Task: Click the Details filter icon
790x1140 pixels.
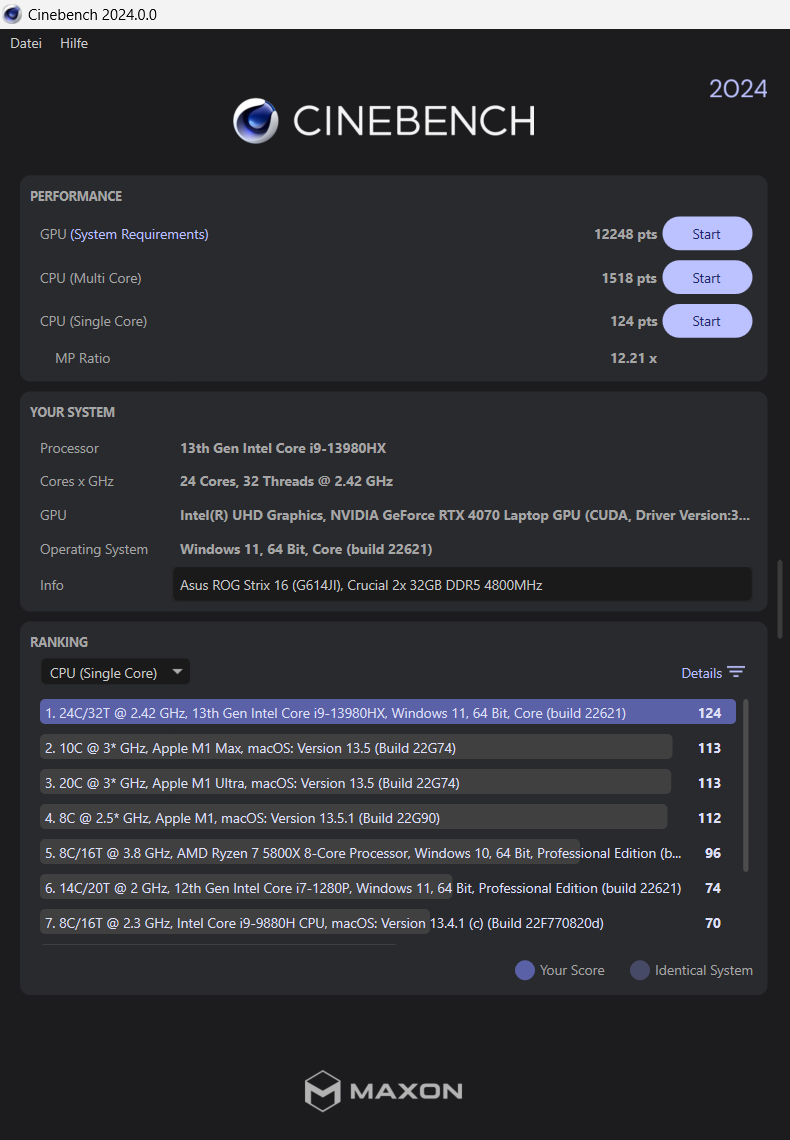Action: 736,673
